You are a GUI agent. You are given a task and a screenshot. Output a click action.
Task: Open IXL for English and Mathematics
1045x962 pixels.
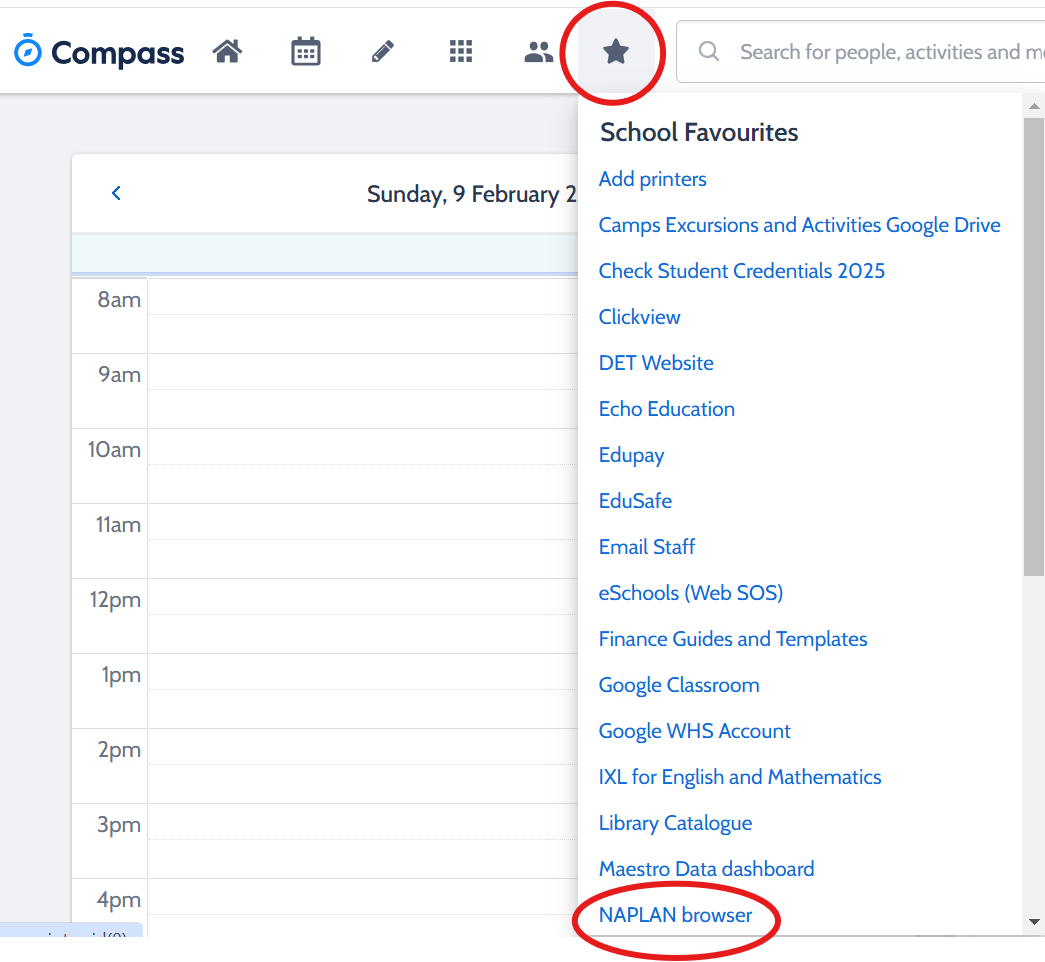coord(740,777)
